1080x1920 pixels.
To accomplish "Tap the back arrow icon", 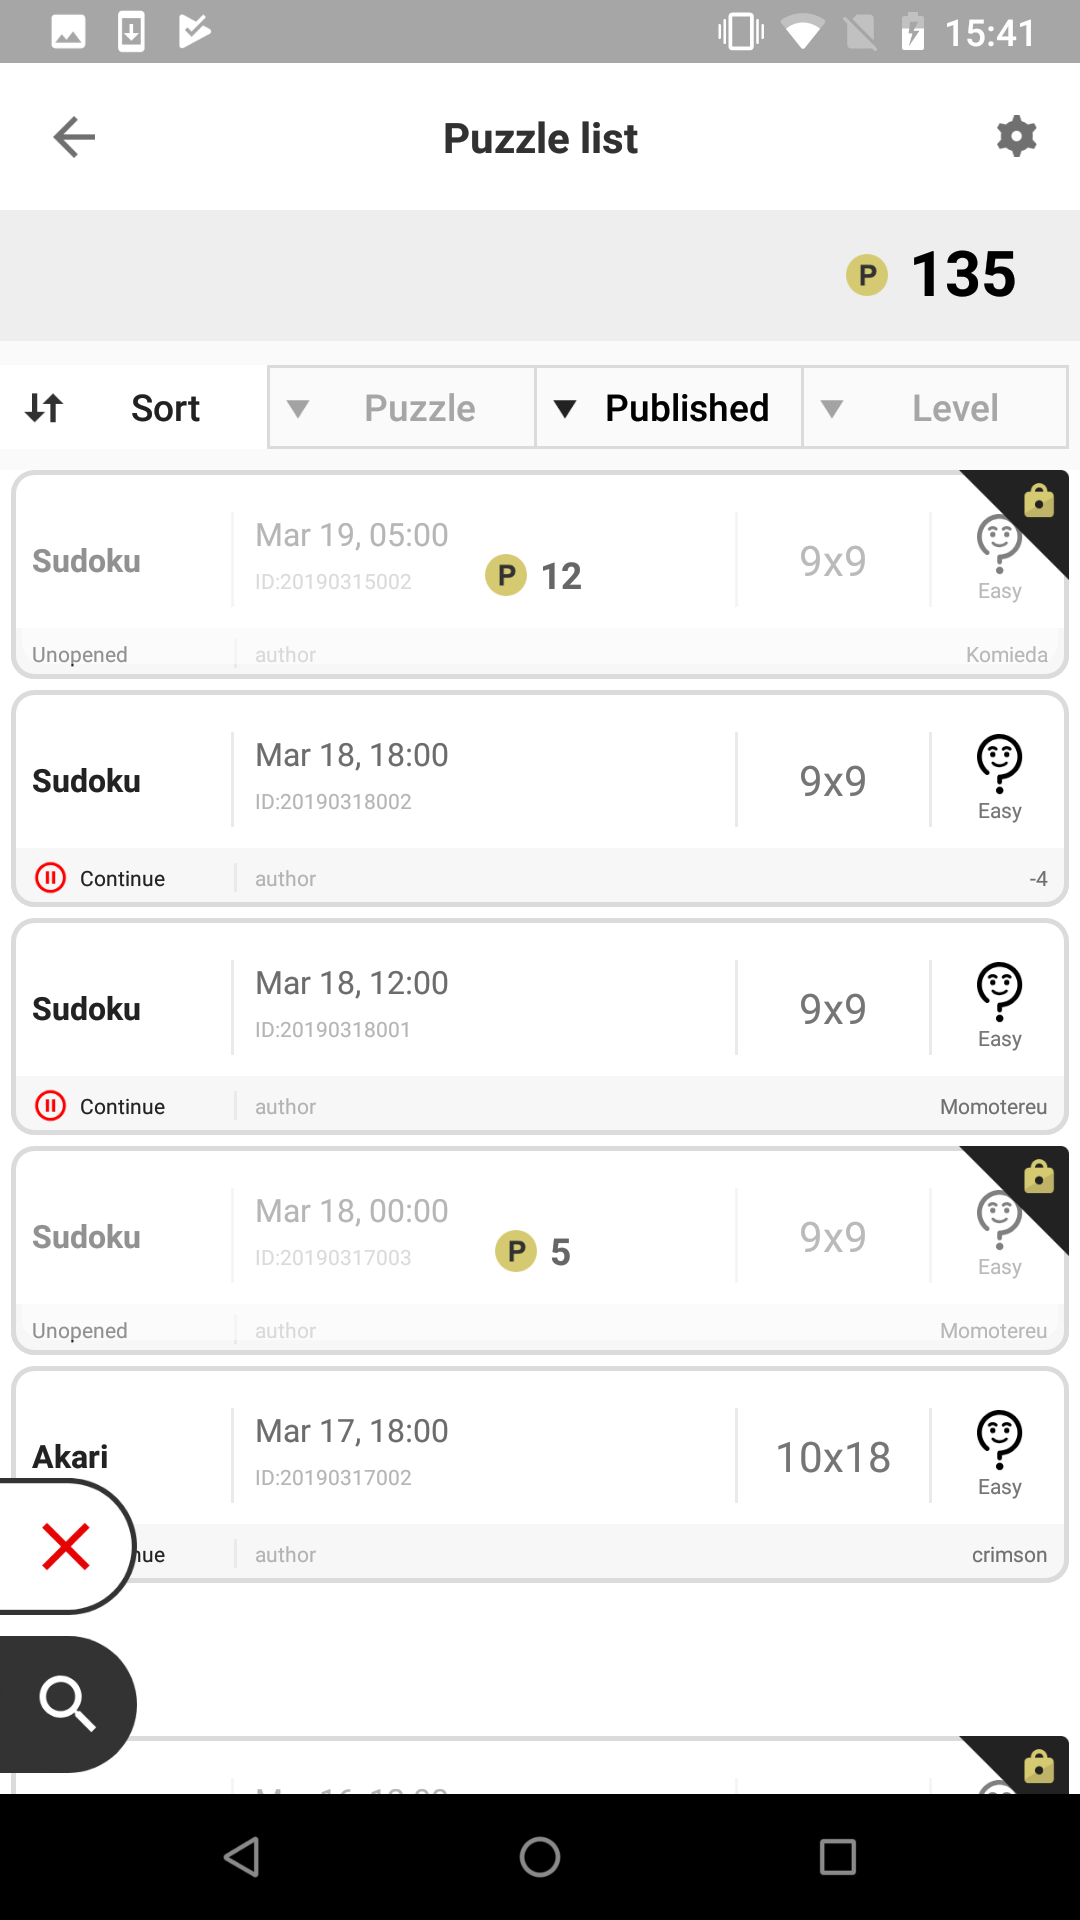I will [x=74, y=137].
